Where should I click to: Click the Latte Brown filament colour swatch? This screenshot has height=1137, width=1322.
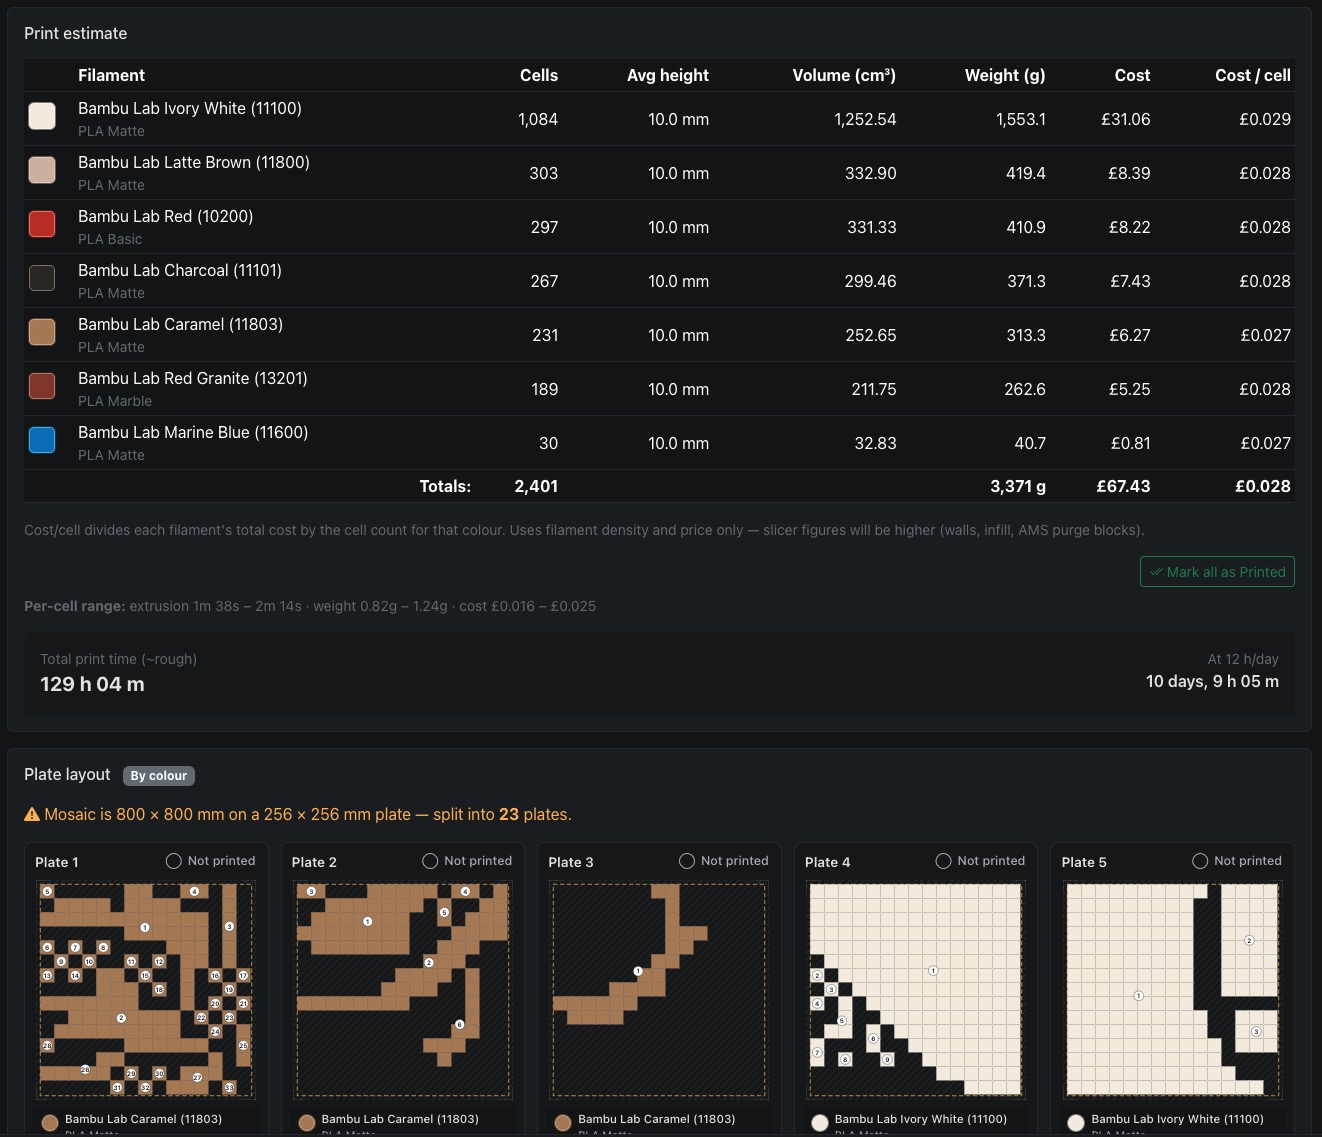42,170
